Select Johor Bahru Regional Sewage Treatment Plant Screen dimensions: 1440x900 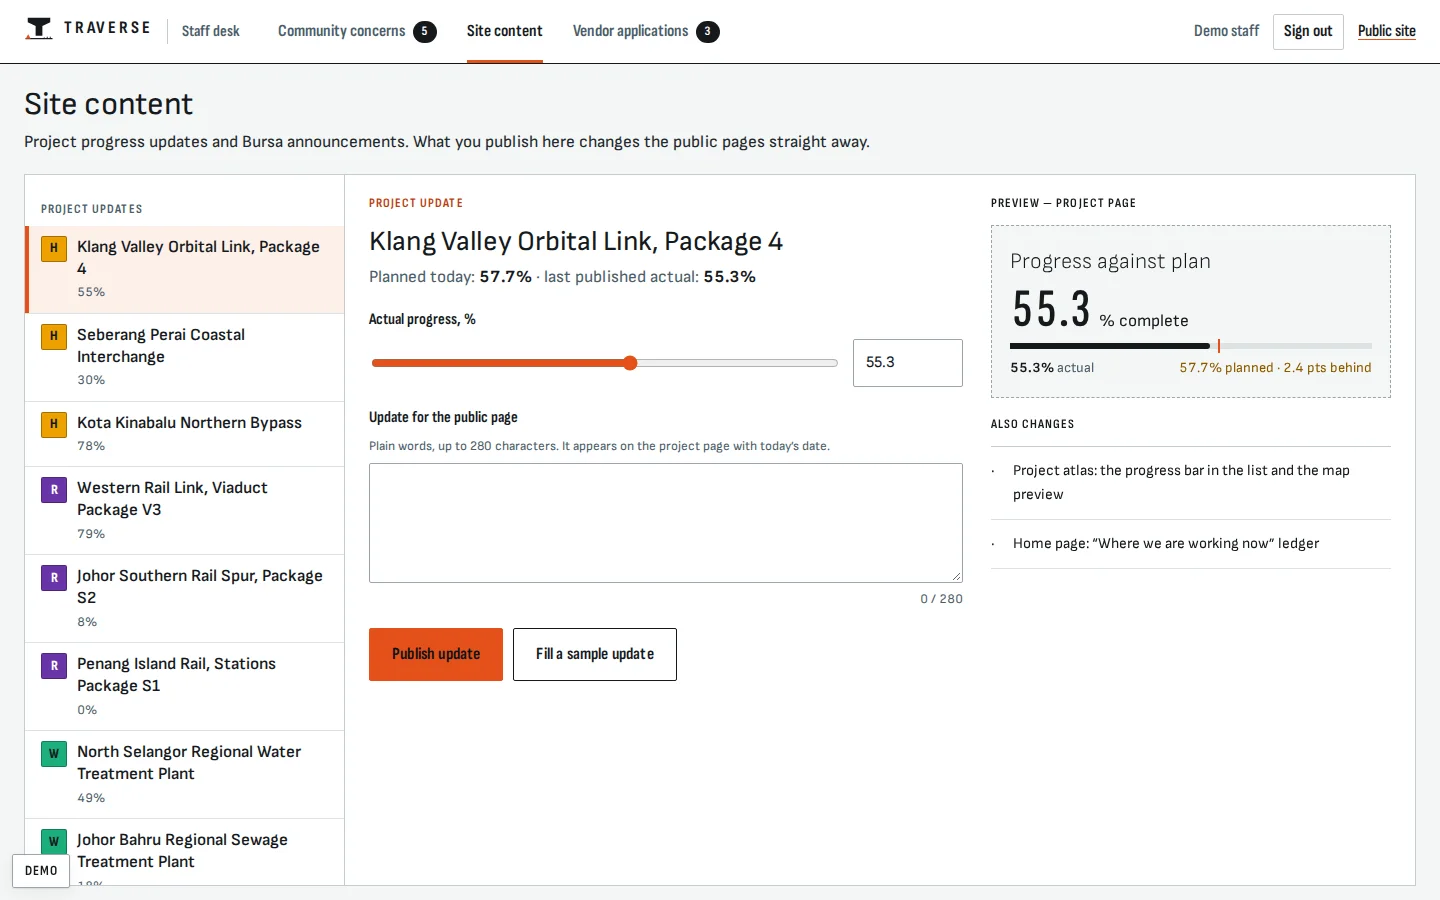pos(185,852)
